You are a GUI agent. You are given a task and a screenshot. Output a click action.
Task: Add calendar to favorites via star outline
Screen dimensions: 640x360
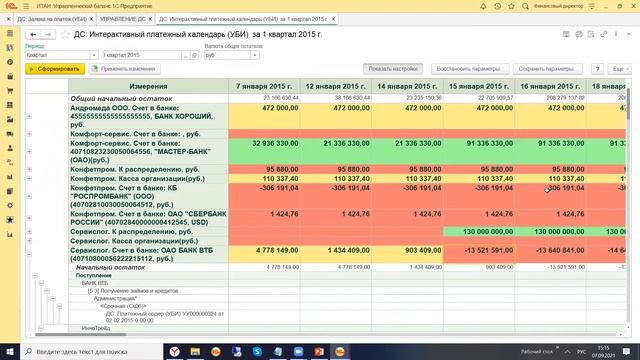65,35
